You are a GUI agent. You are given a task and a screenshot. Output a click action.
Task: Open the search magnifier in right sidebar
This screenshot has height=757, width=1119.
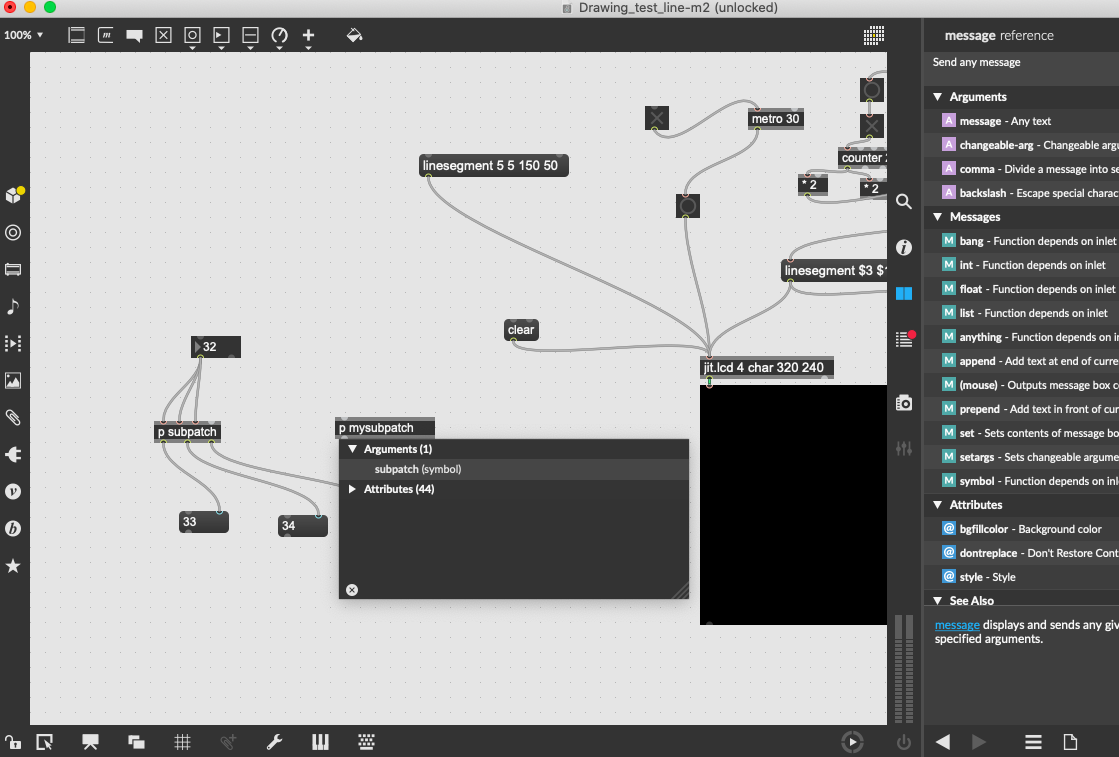click(x=904, y=202)
